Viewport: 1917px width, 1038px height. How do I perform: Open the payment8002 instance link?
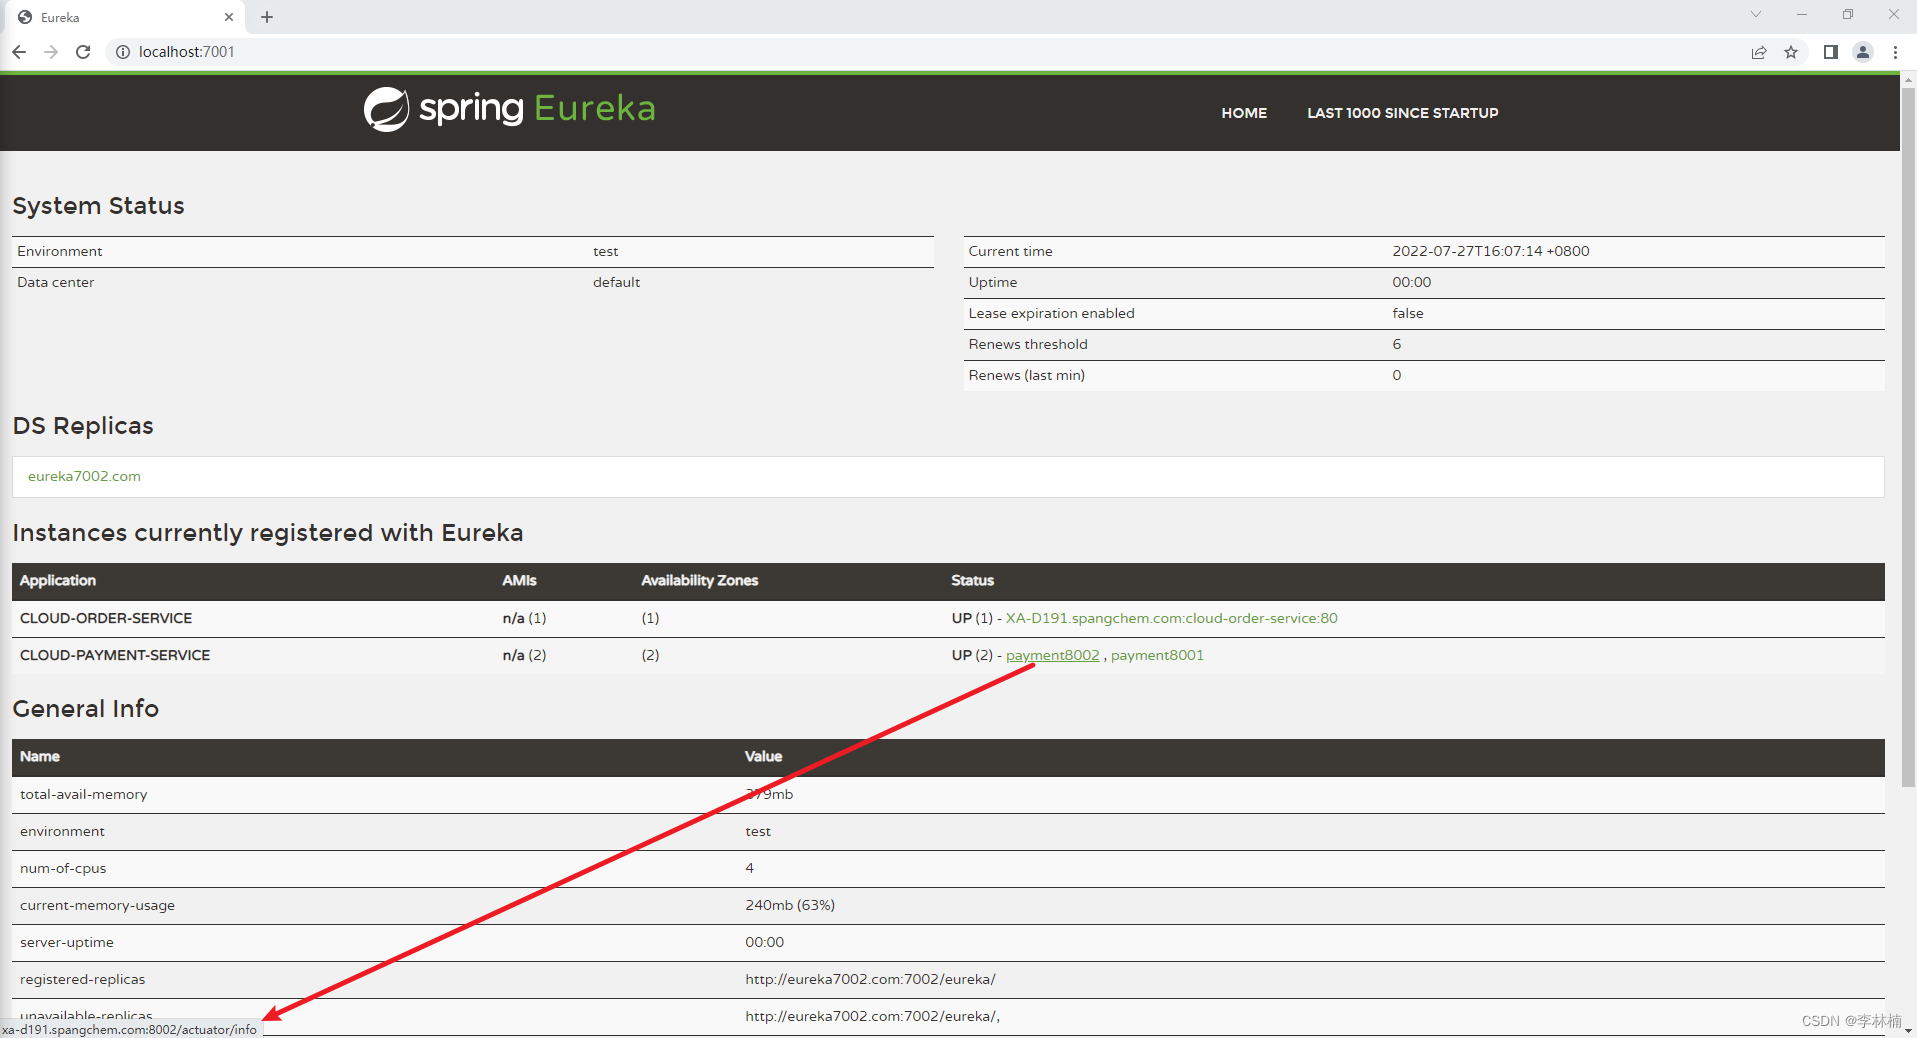coord(1052,655)
